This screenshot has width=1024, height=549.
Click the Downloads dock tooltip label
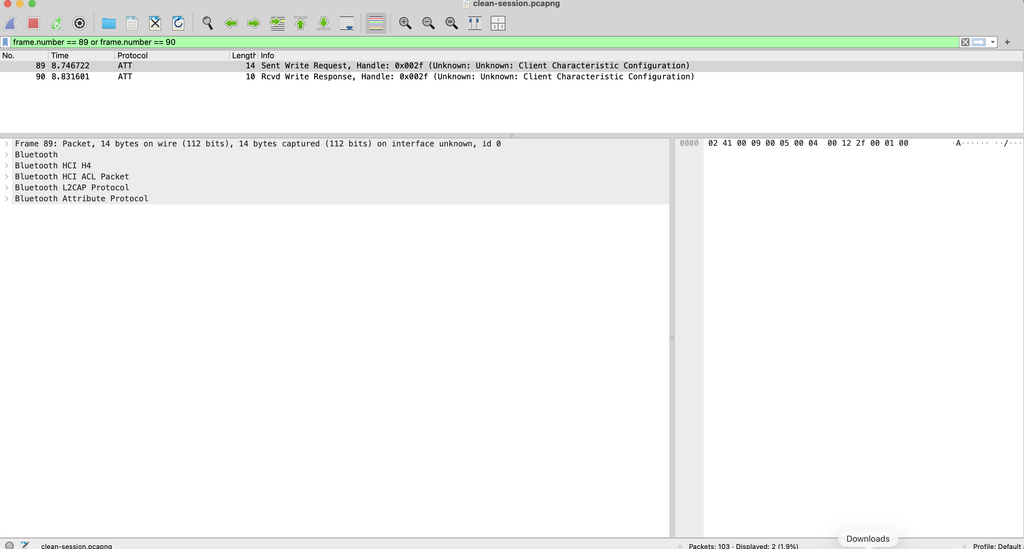coord(868,539)
